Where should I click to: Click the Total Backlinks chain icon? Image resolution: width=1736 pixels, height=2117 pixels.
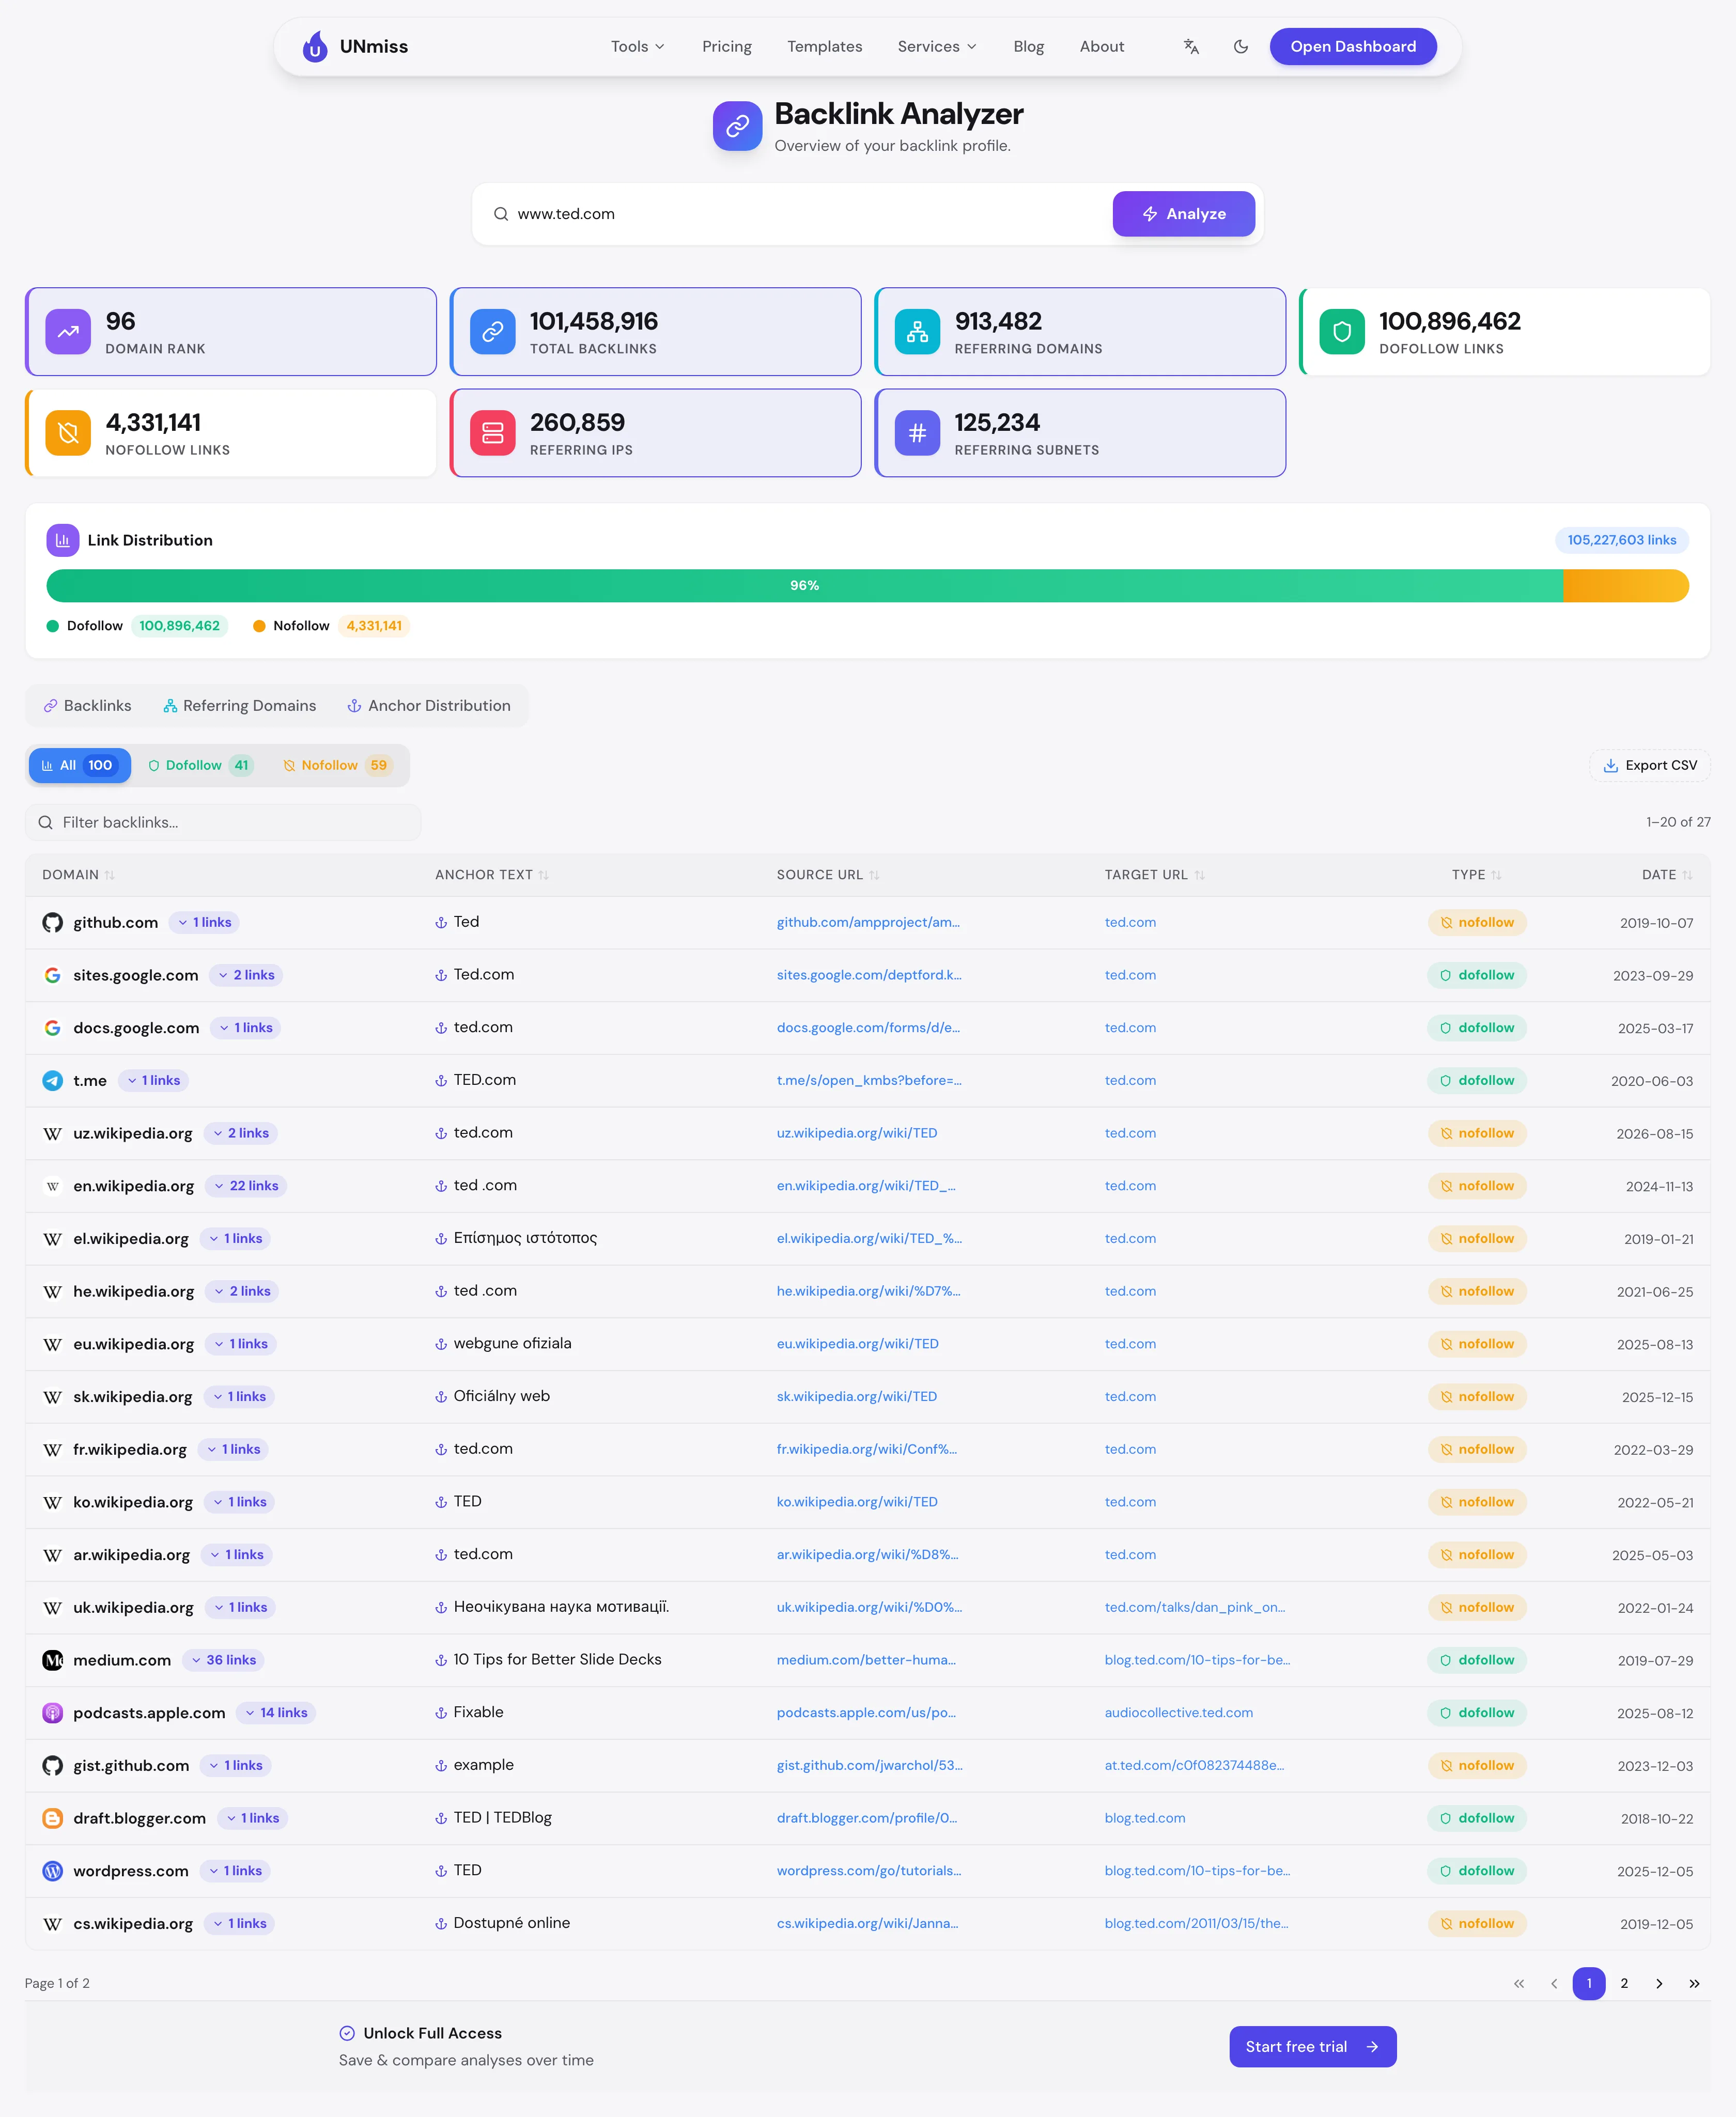coord(492,332)
